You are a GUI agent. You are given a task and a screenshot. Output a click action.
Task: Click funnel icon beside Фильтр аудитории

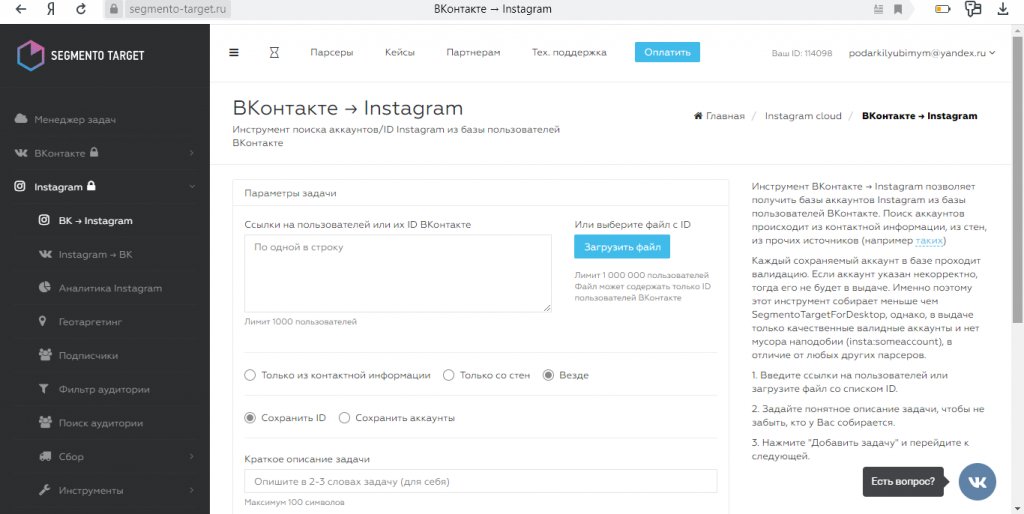(44, 389)
